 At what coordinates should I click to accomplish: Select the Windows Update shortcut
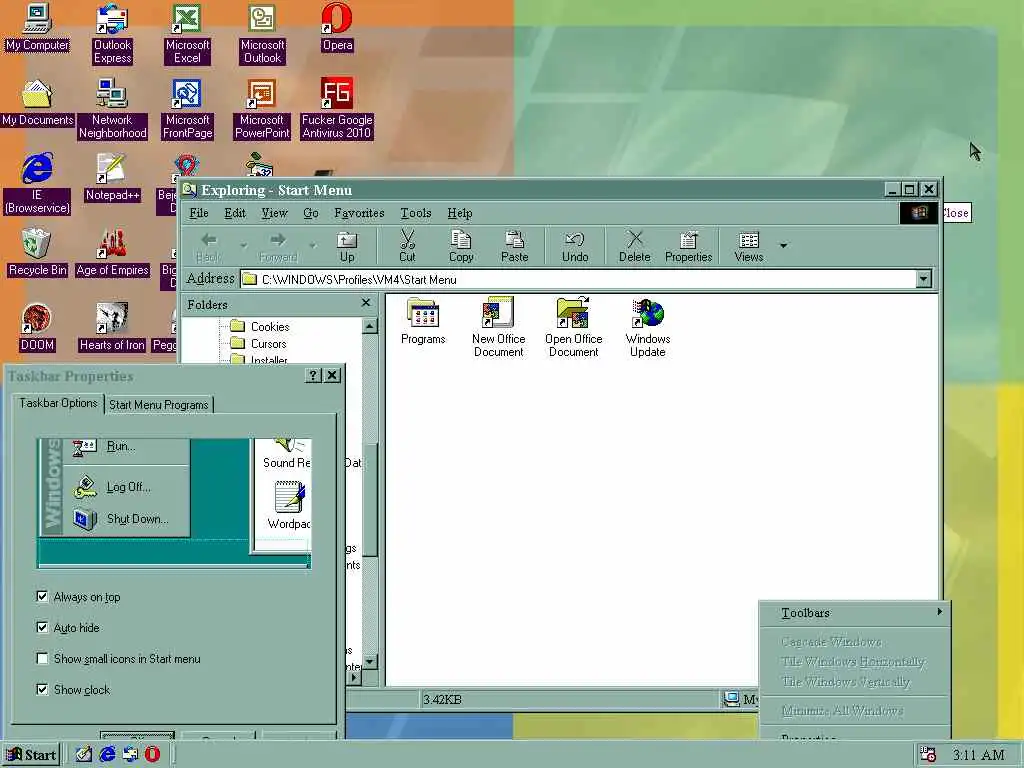[x=648, y=327]
